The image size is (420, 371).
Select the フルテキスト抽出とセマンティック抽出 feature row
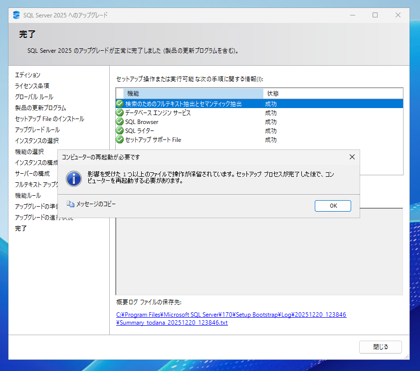[x=259, y=104]
